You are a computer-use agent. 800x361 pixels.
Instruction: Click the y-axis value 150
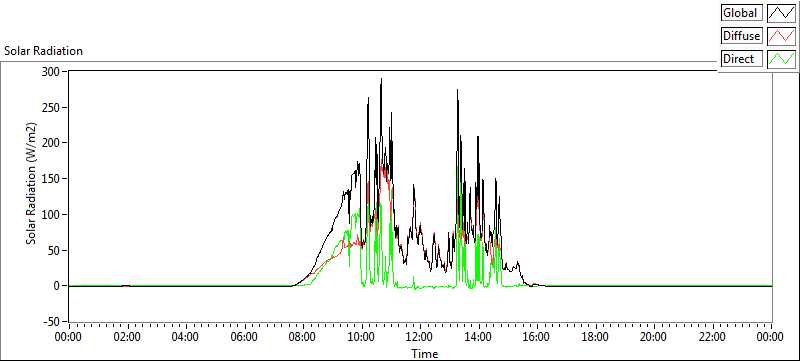coord(51,178)
